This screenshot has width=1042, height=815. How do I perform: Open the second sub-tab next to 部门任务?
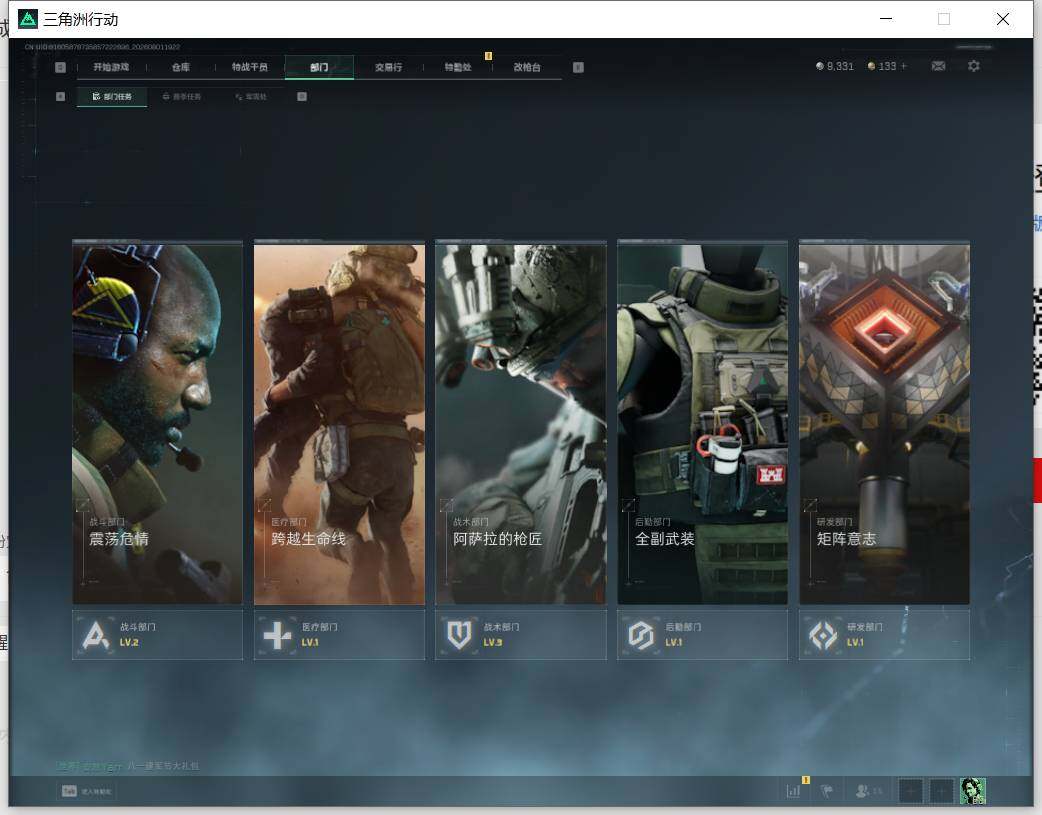point(181,96)
